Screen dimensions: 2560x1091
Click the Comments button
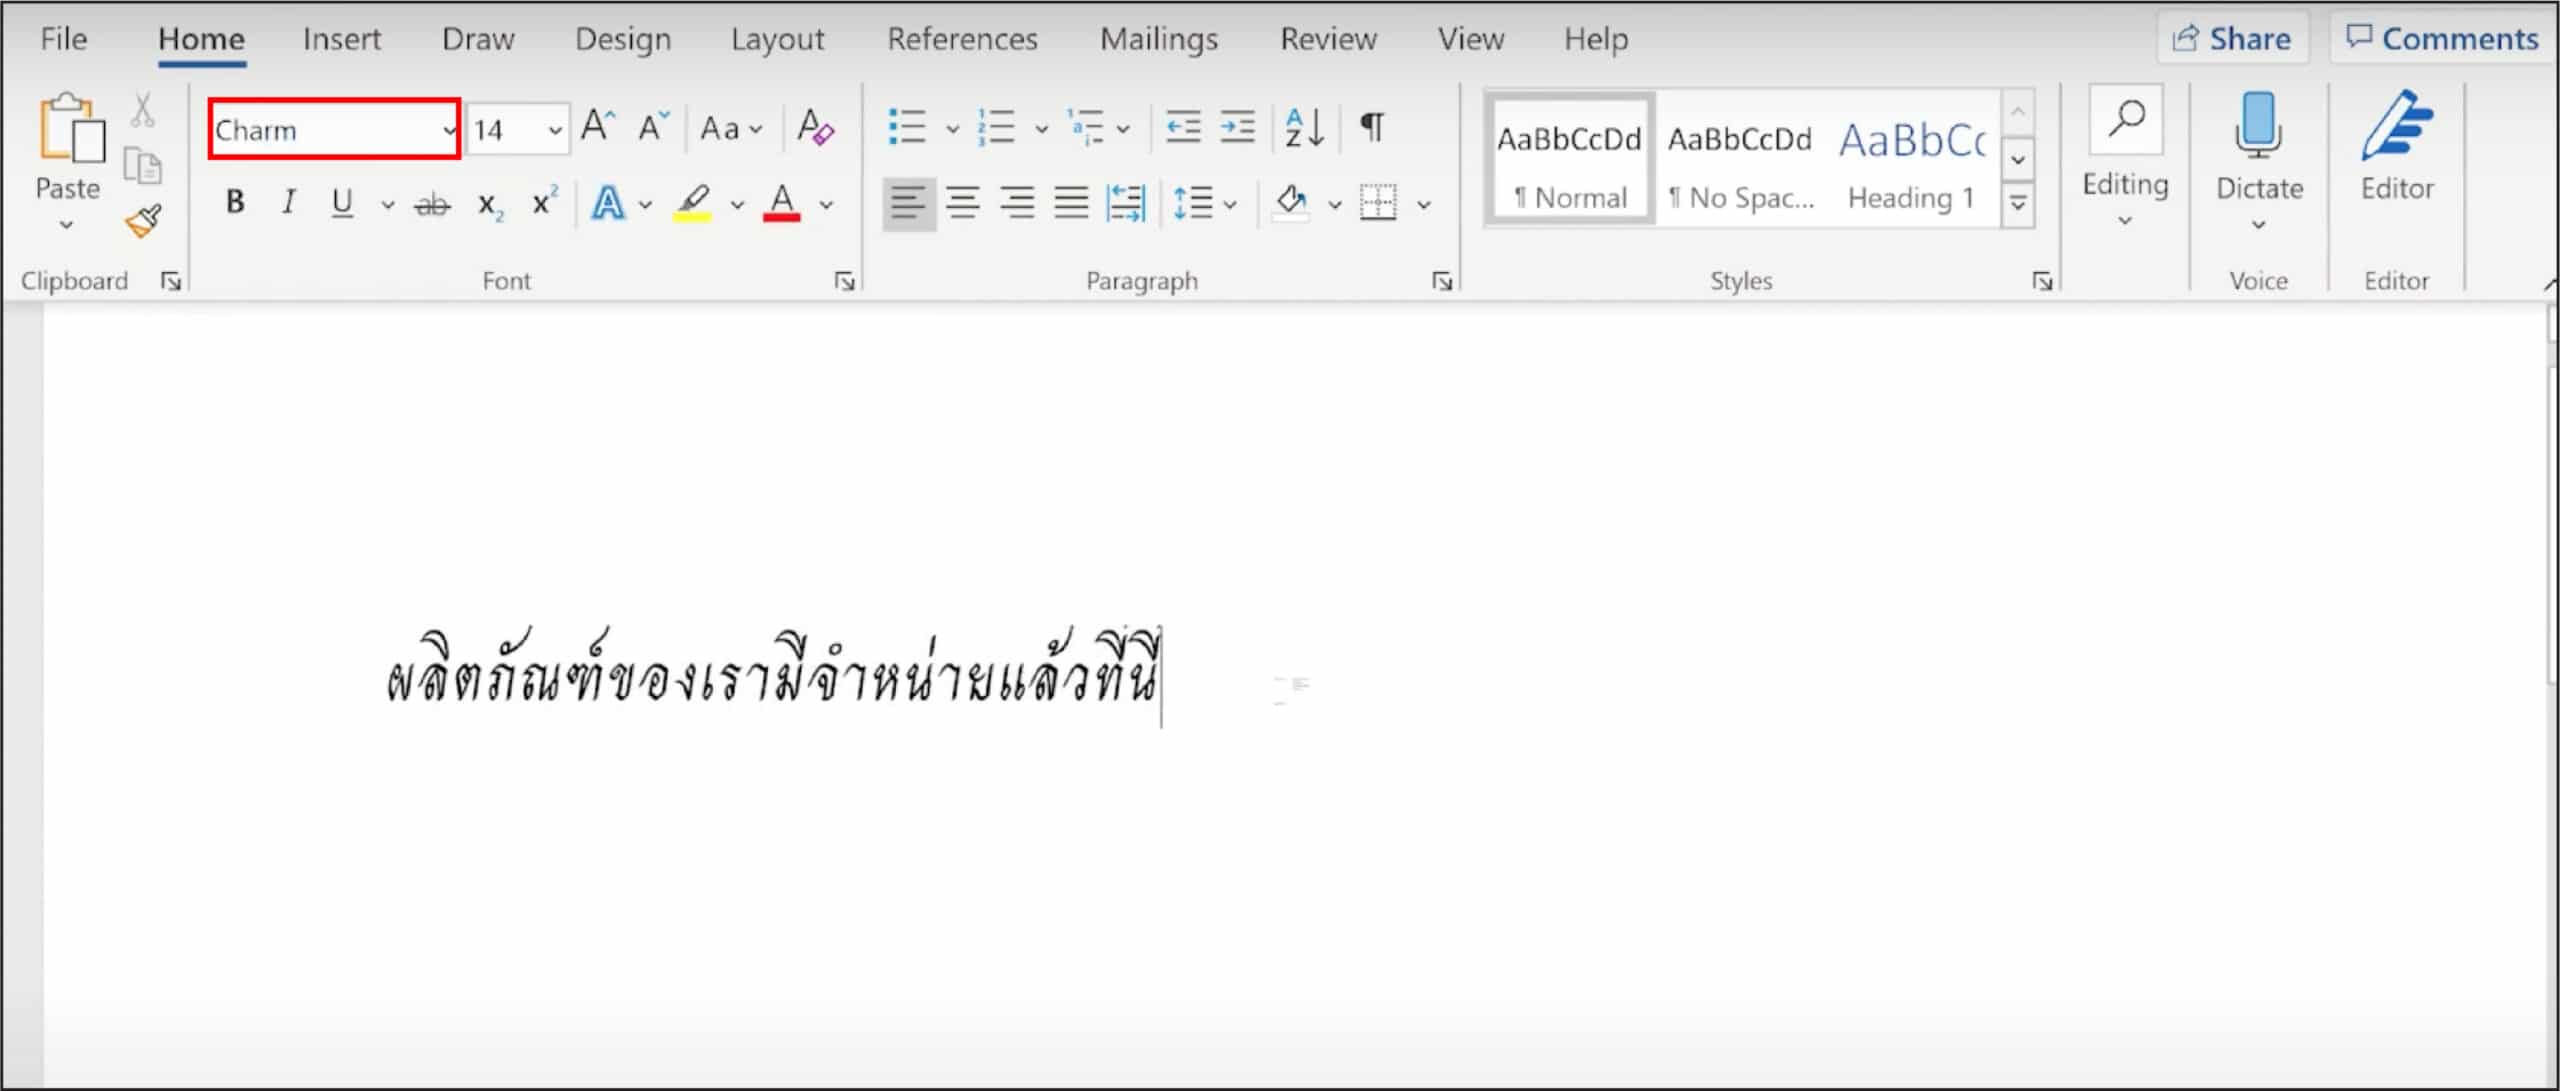pos(2442,38)
